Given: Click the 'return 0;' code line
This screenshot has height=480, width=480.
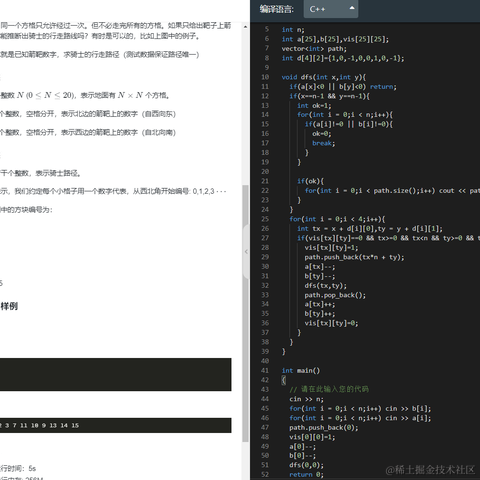Looking at the screenshot, I should pos(306,474).
